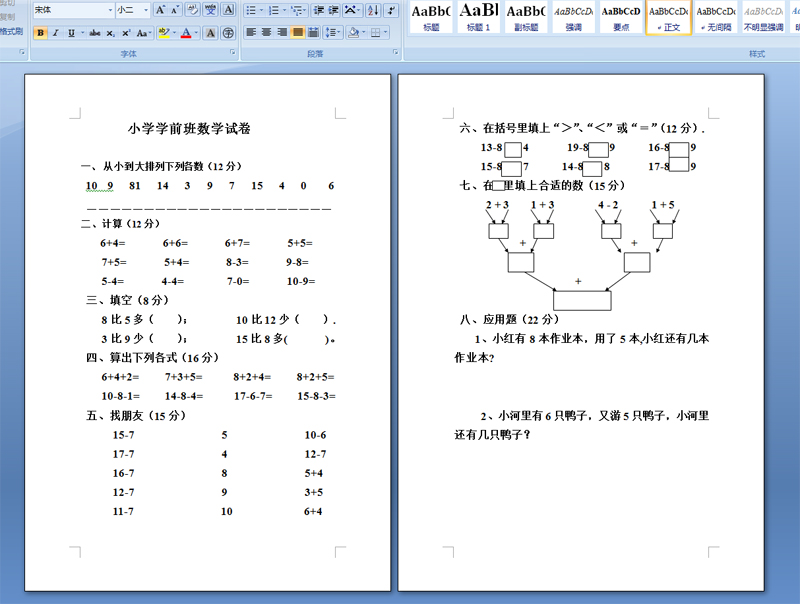Click the Sort (A-Z) icon

click(373, 10)
